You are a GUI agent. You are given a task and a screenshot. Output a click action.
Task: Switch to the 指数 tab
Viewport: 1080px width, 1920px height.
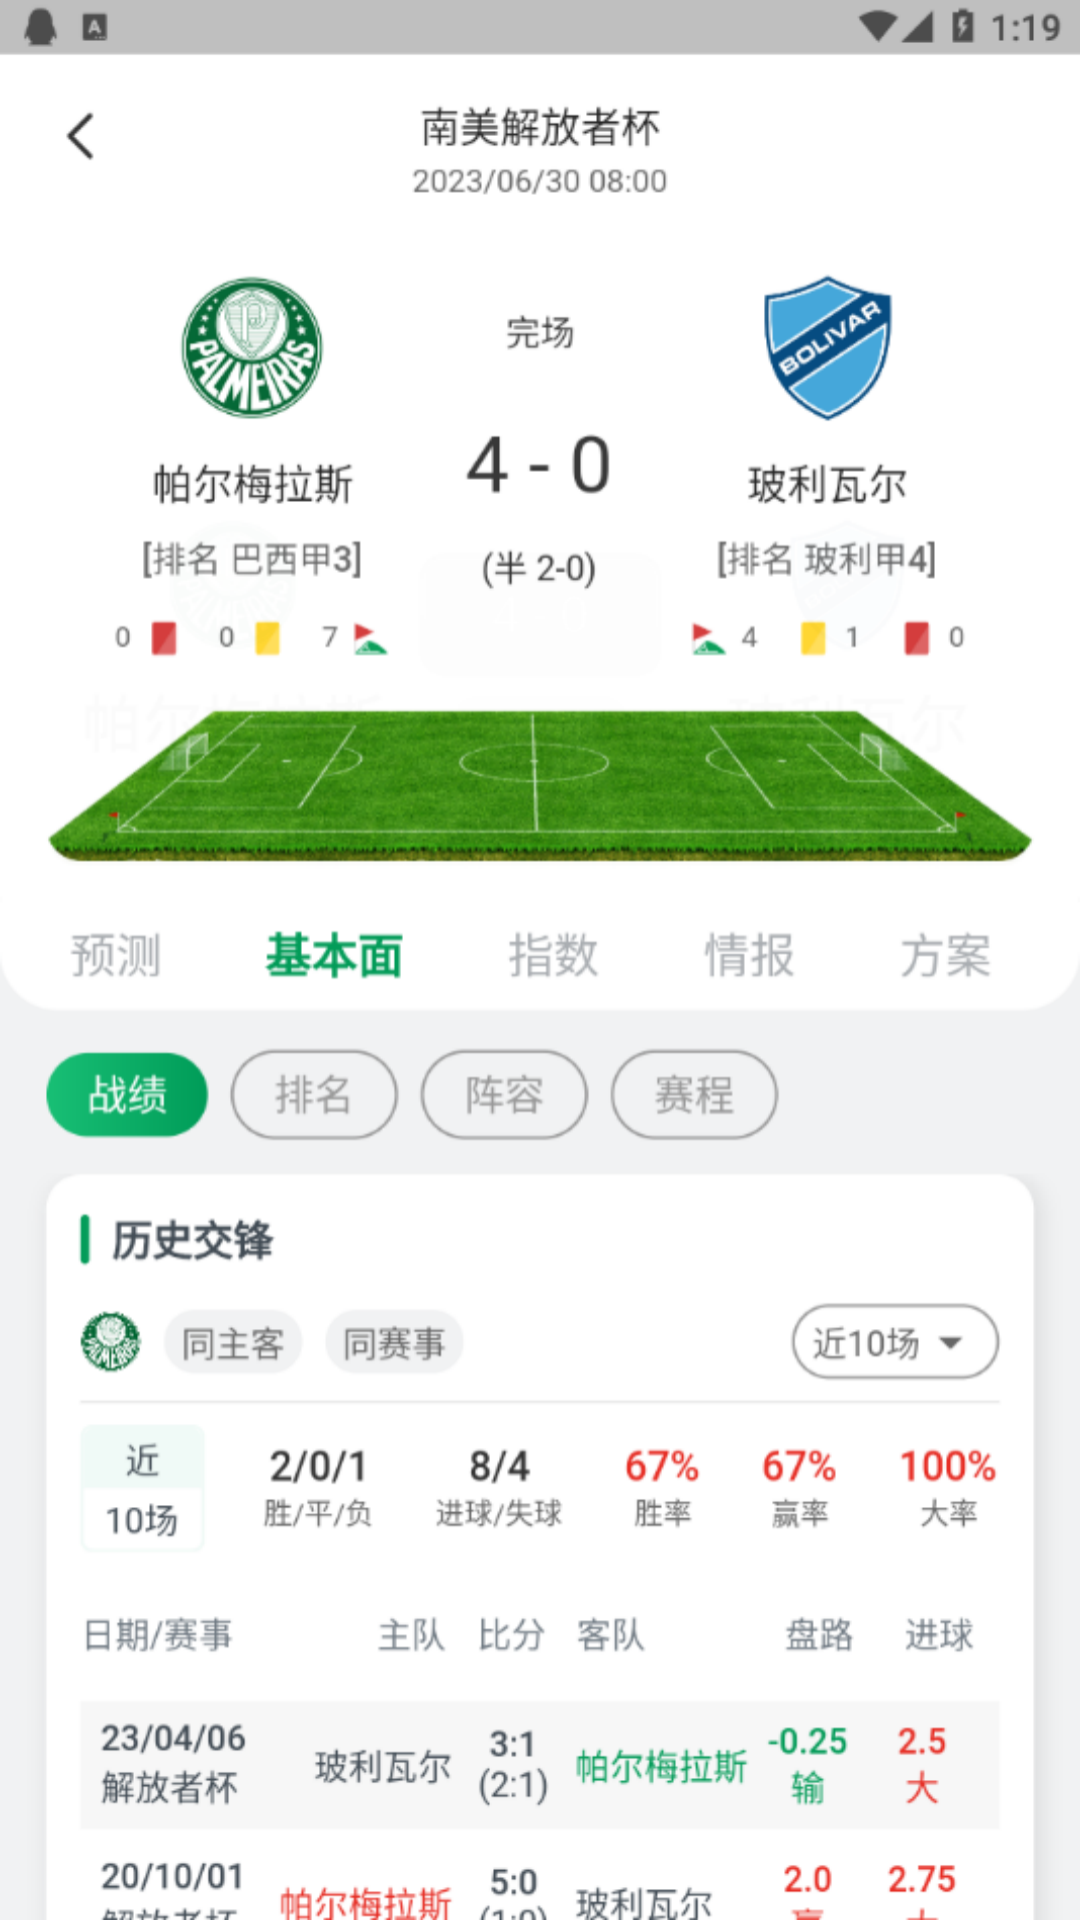(x=553, y=955)
